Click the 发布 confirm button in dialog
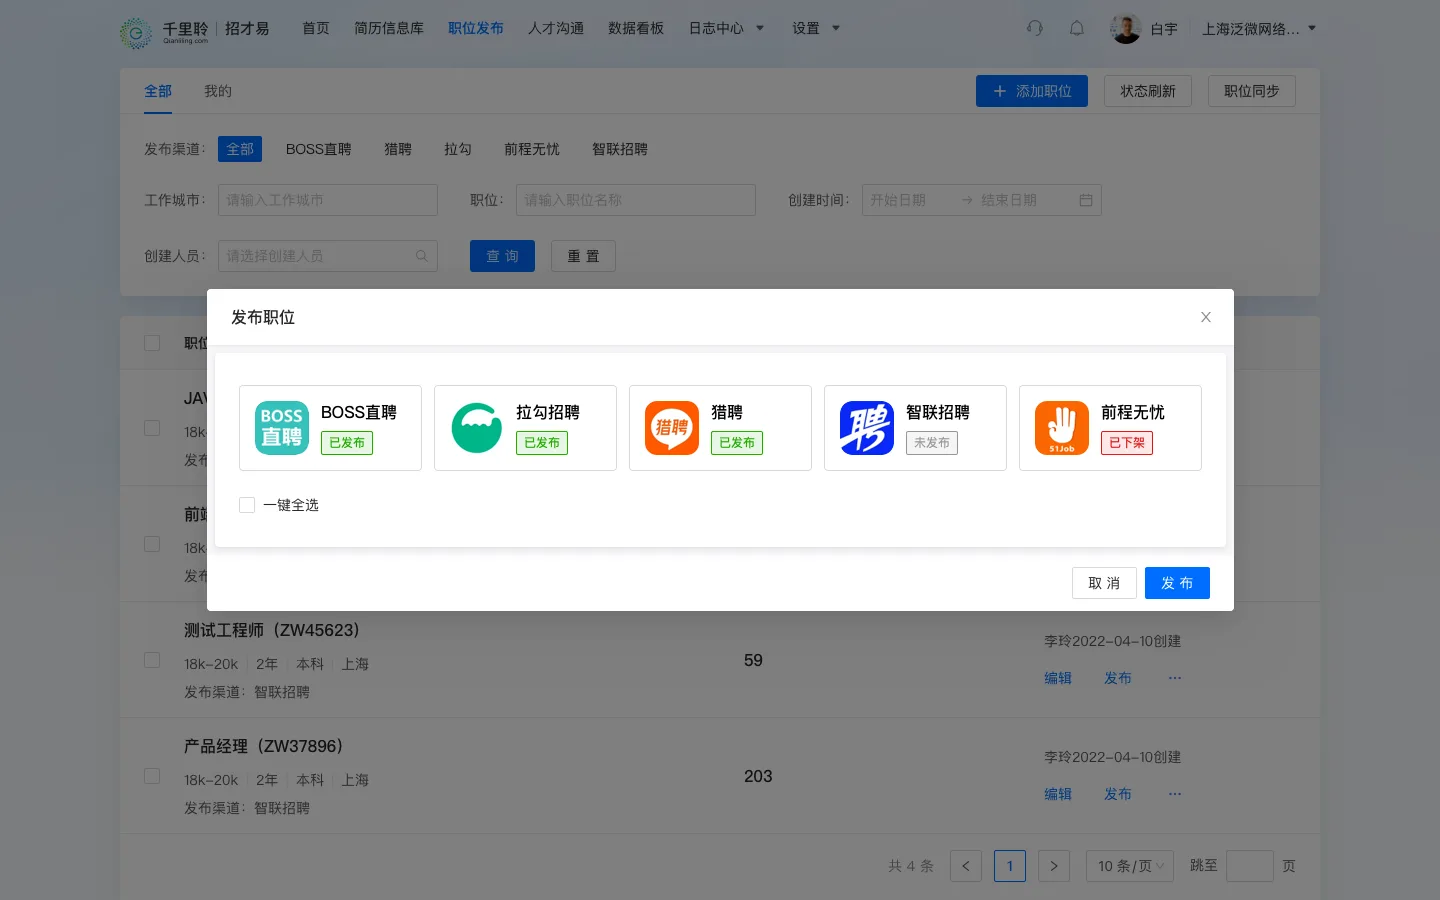This screenshot has width=1440, height=900. [1177, 583]
